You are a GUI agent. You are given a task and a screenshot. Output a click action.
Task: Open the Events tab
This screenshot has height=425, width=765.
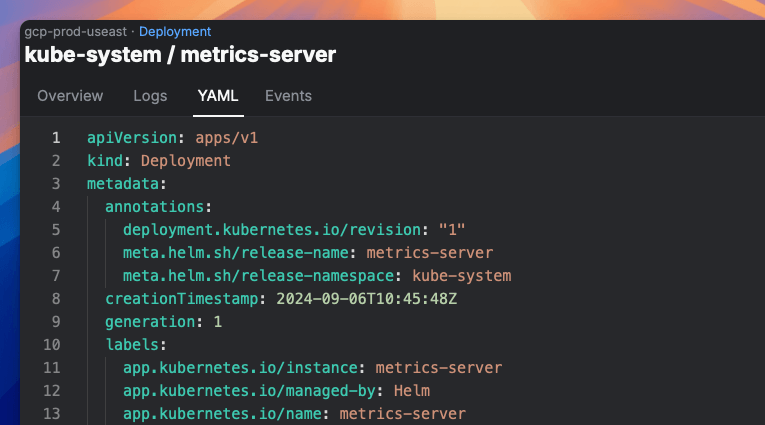[288, 96]
